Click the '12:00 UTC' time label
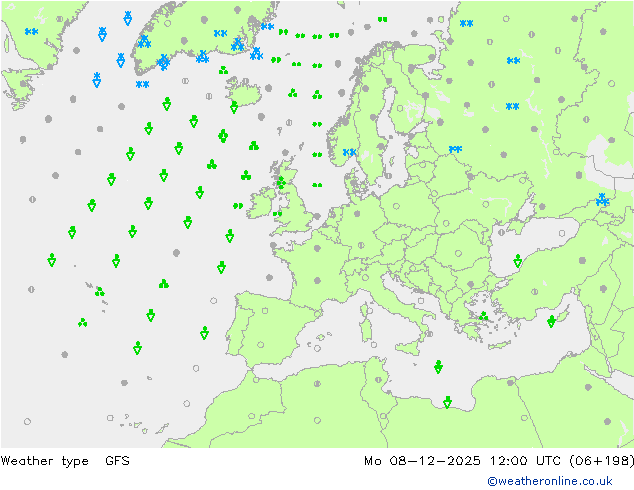634x490 pixels. [525, 461]
